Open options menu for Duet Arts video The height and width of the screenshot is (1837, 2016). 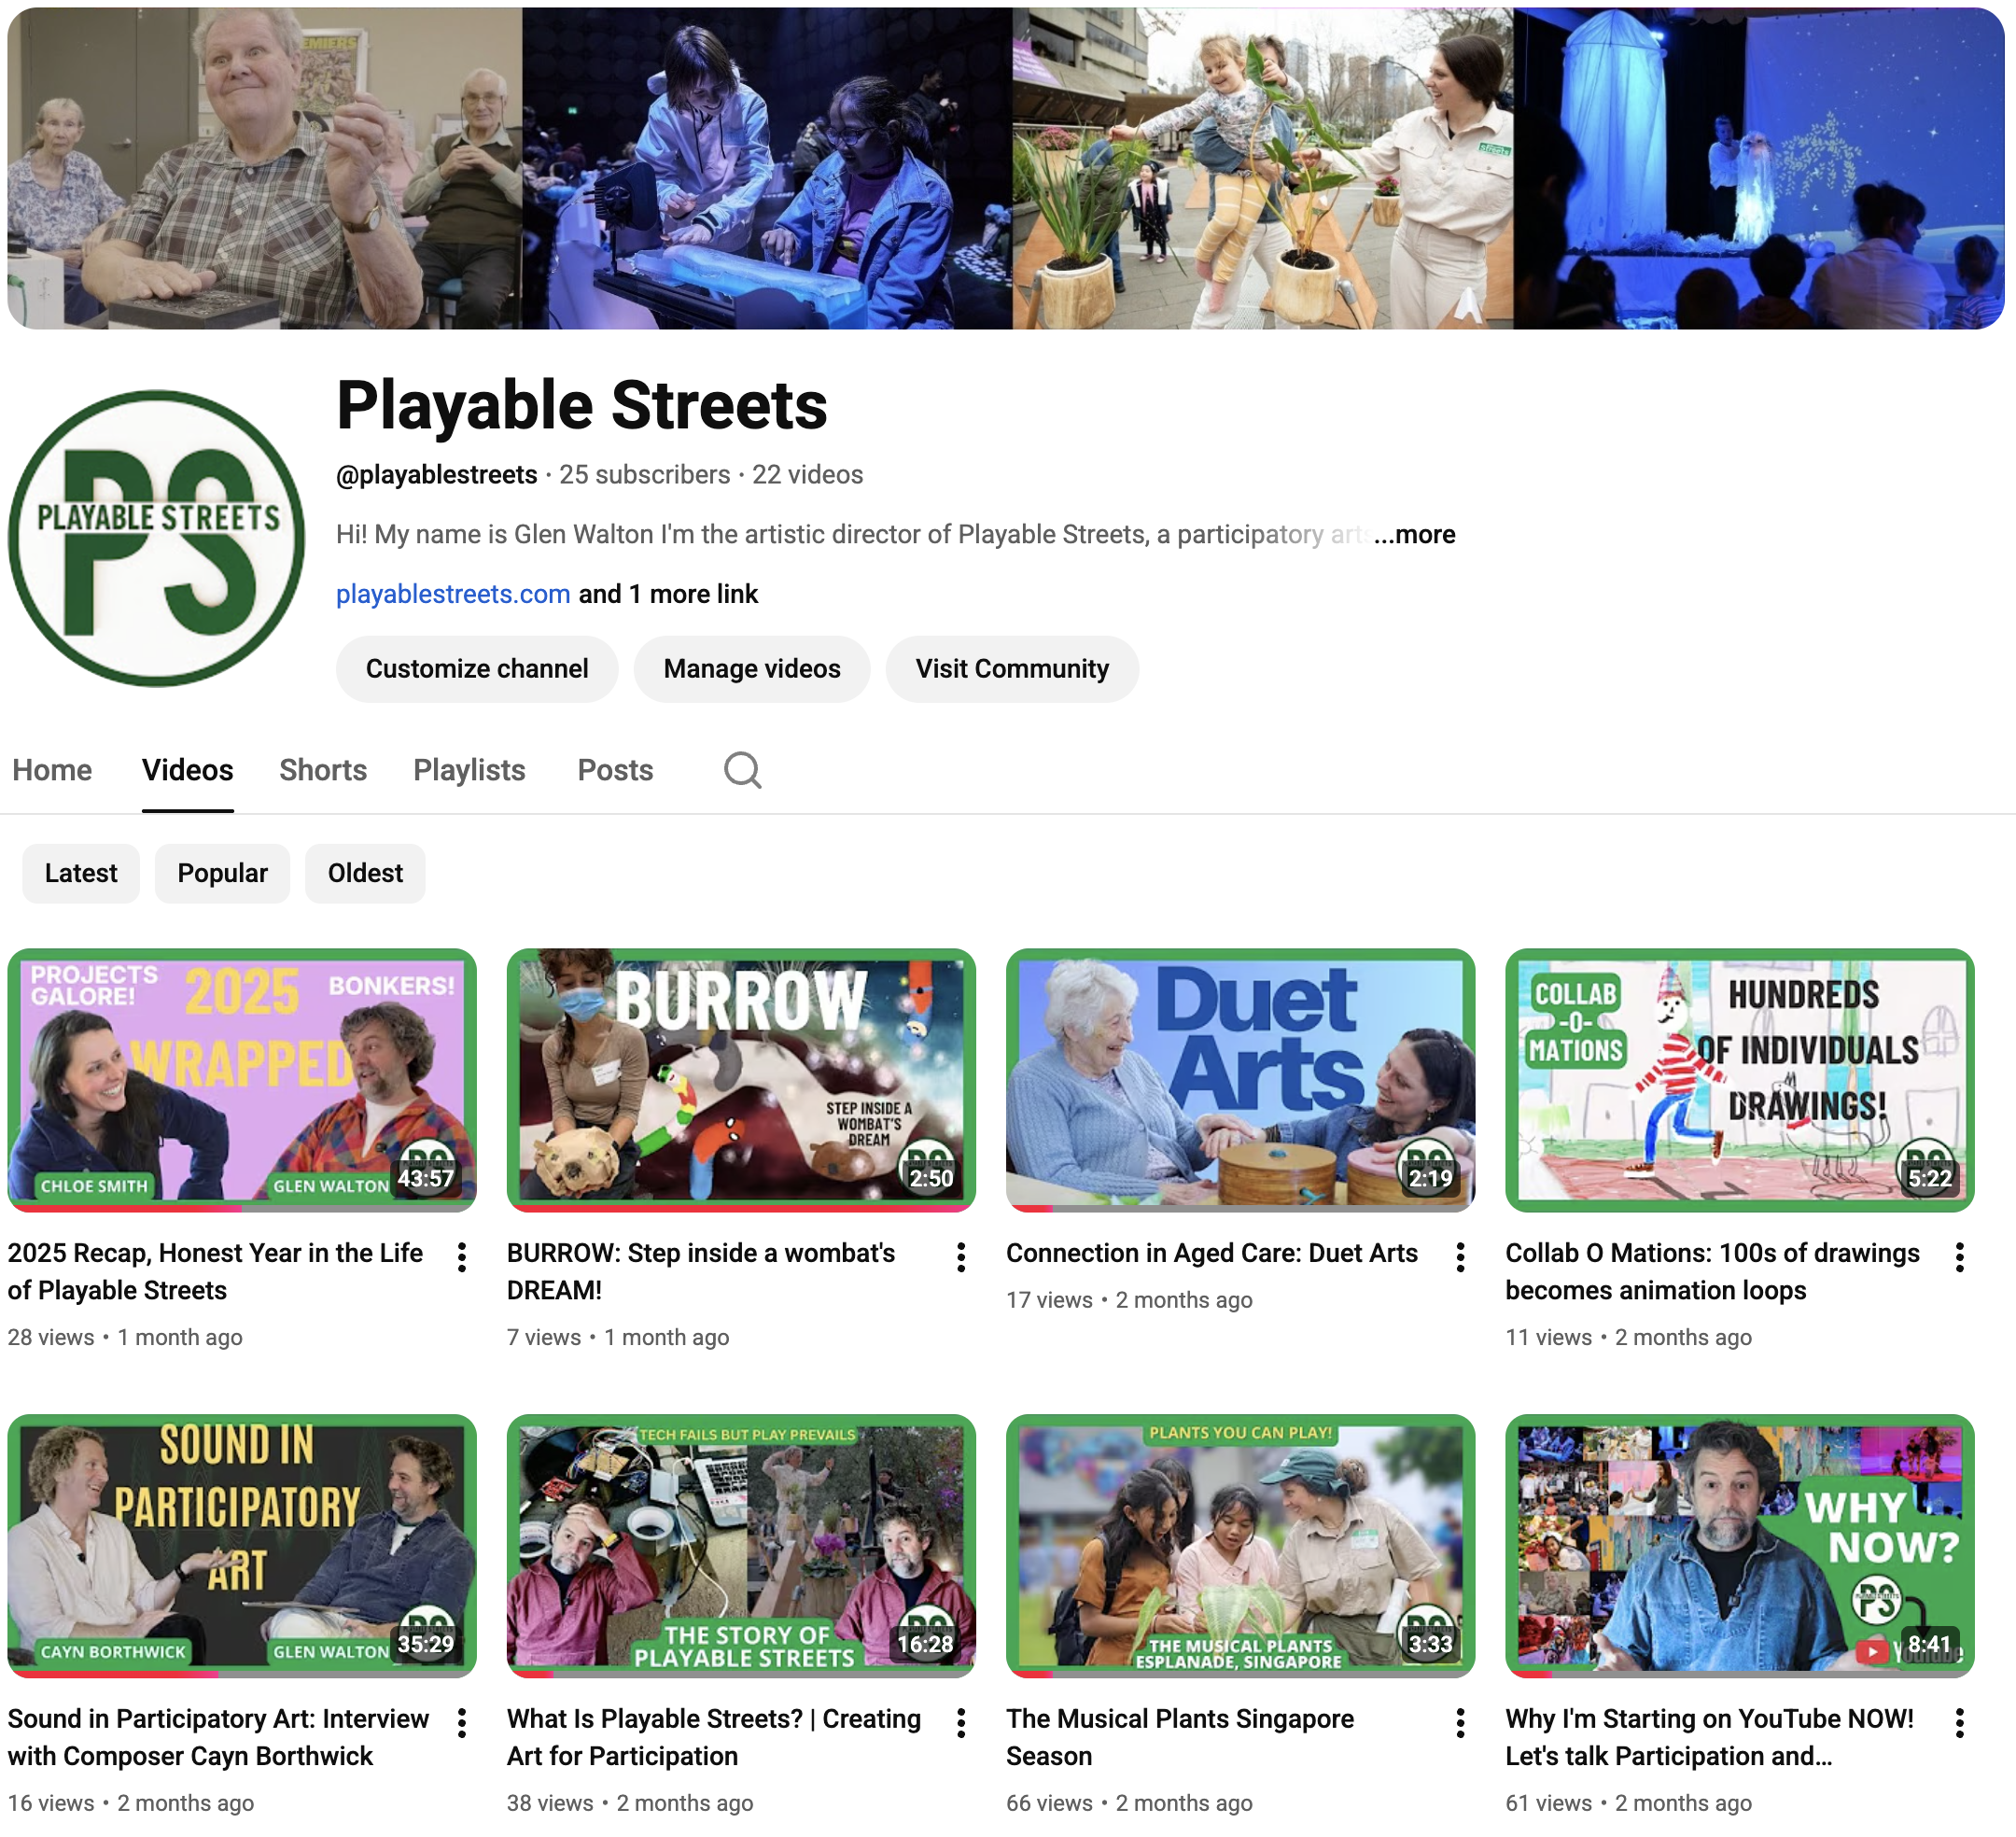coord(1460,1258)
